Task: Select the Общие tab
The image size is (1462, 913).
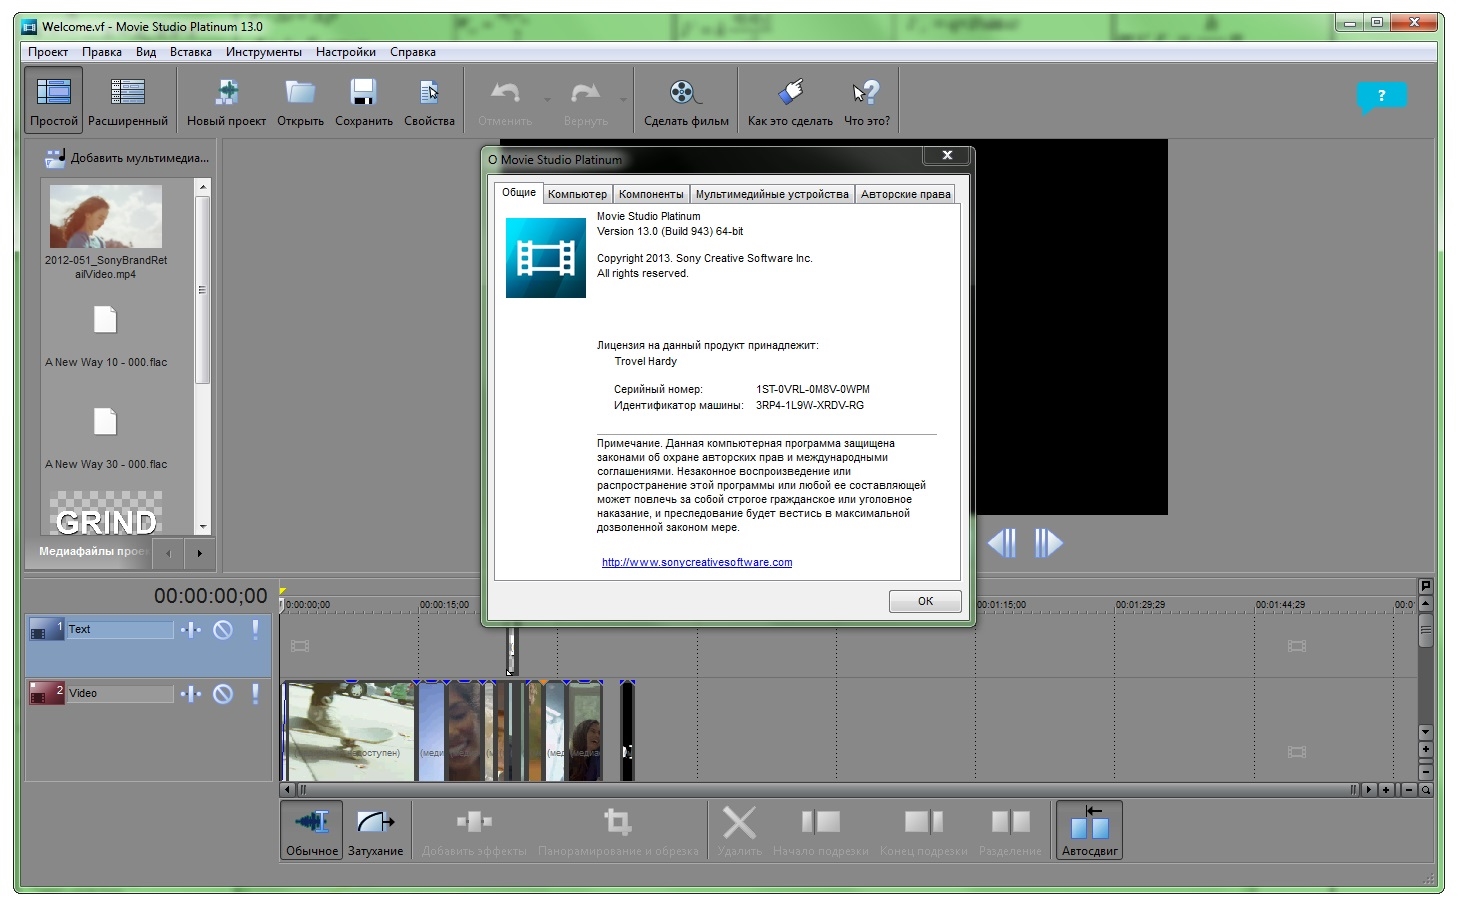Action: click(519, 192)
